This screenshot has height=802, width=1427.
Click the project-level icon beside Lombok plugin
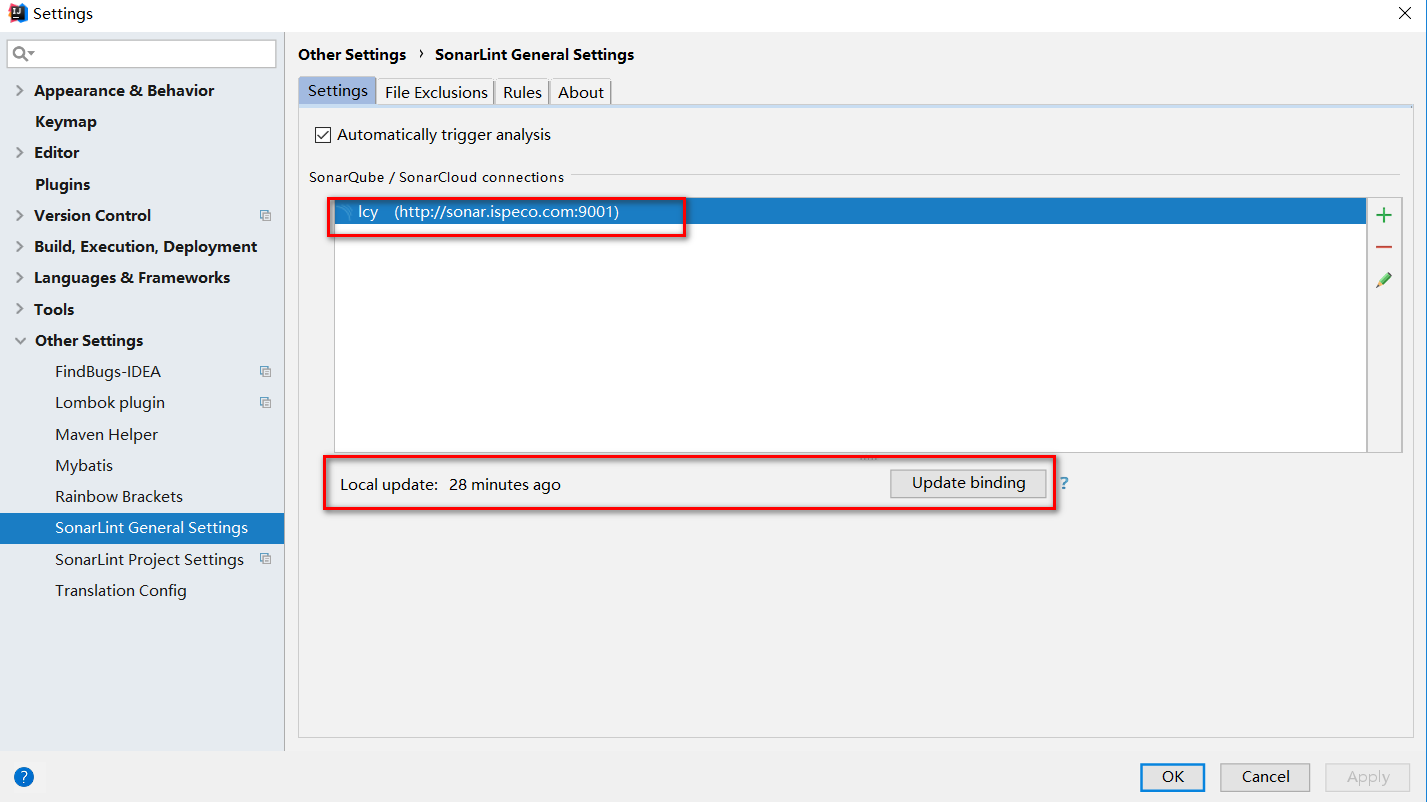tap(265, 403)
